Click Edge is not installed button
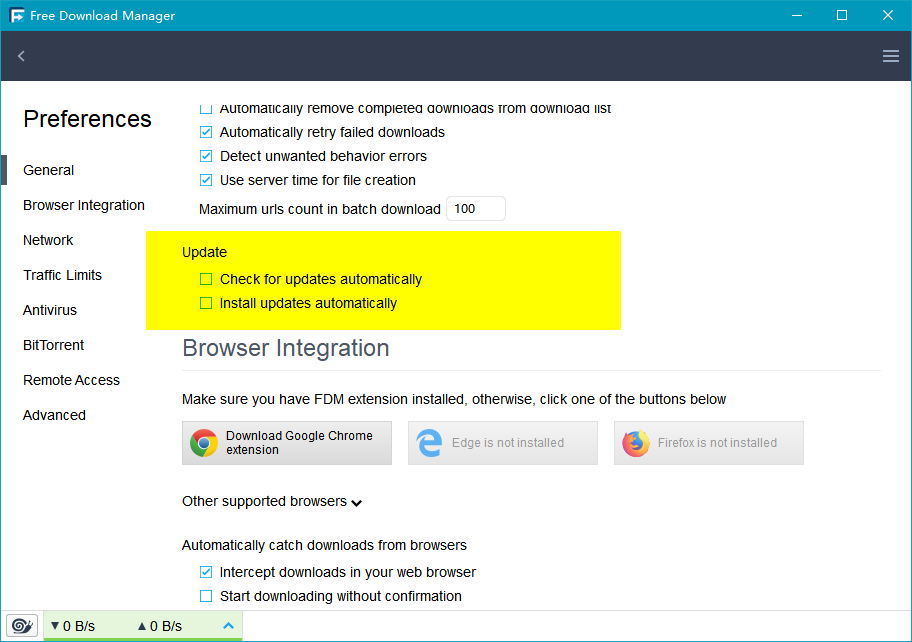The image size is (912, 642). pyautogui.click(x=503, y=443)
